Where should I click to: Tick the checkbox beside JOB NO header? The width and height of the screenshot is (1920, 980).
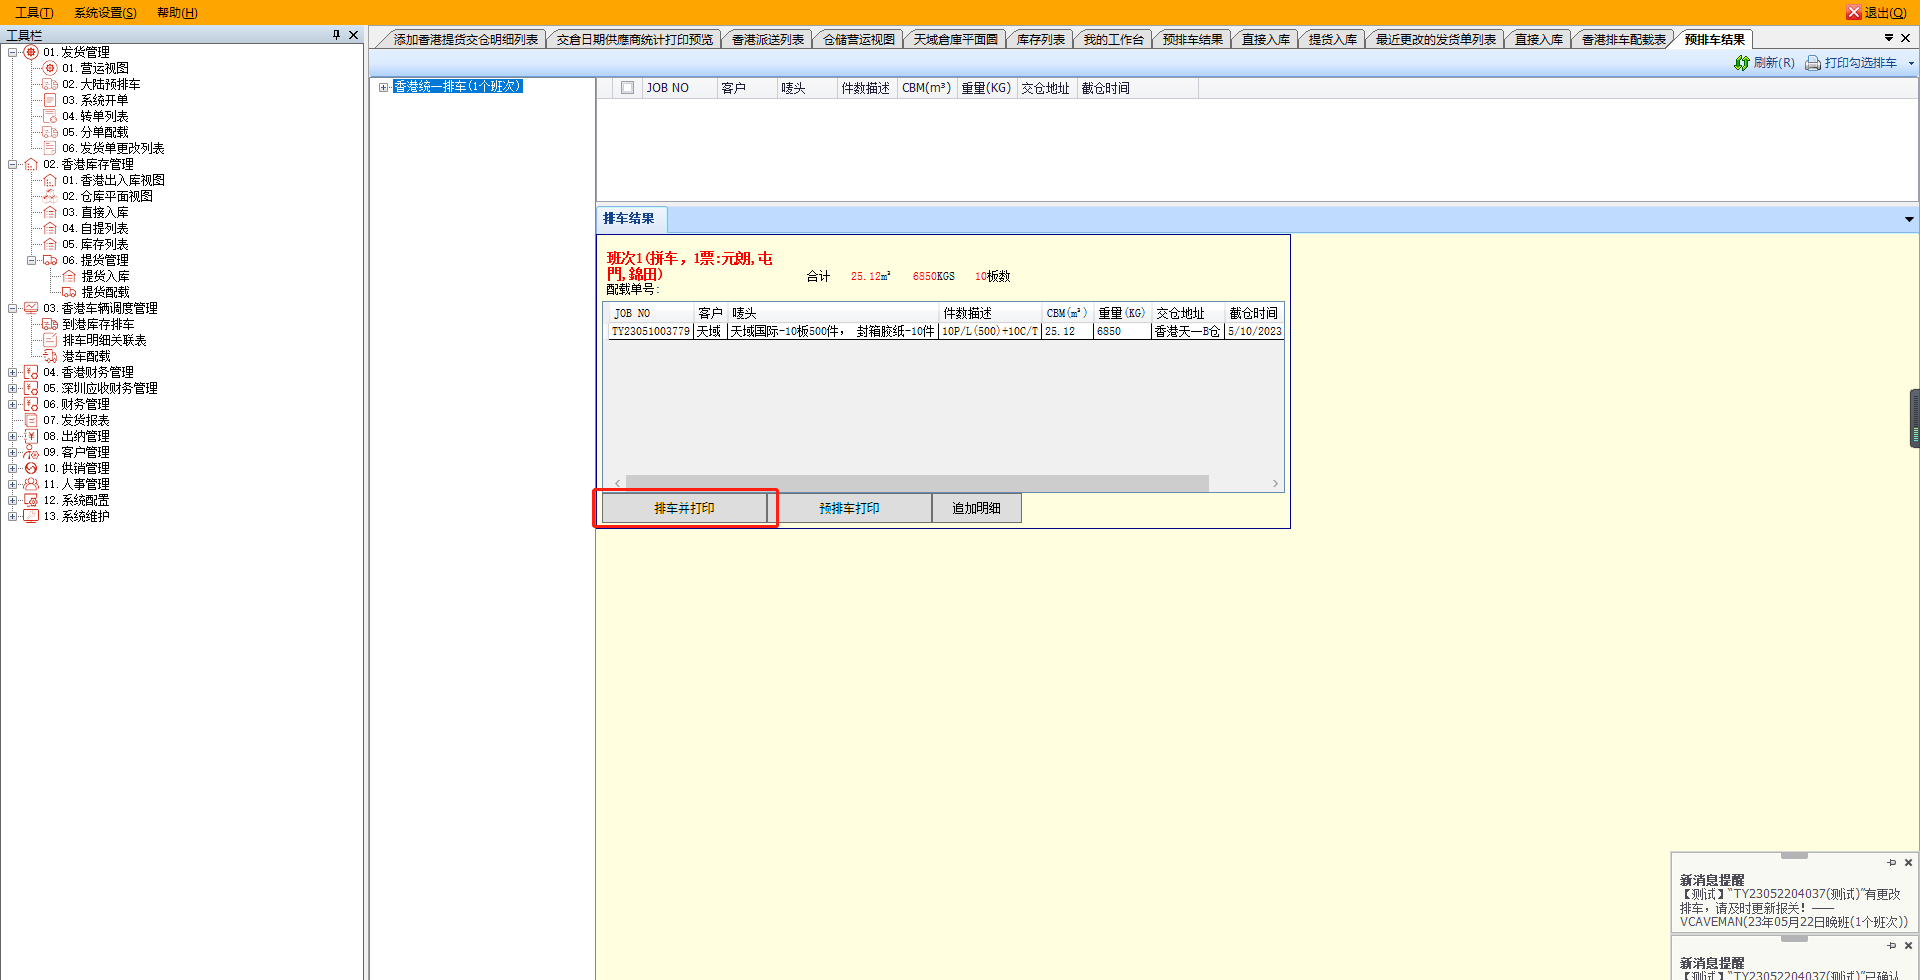pos(627,88)
